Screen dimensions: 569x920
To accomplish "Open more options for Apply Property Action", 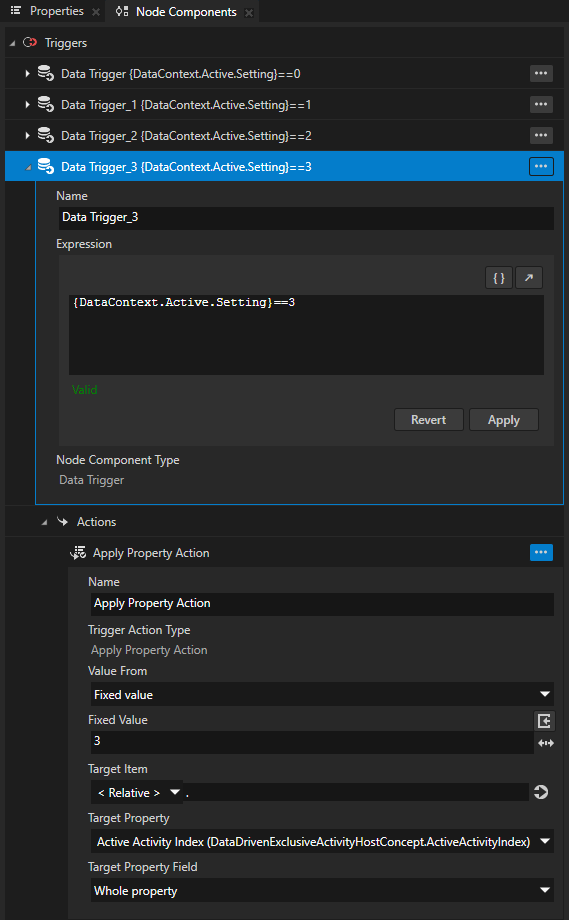I will (x=541, y=552).
